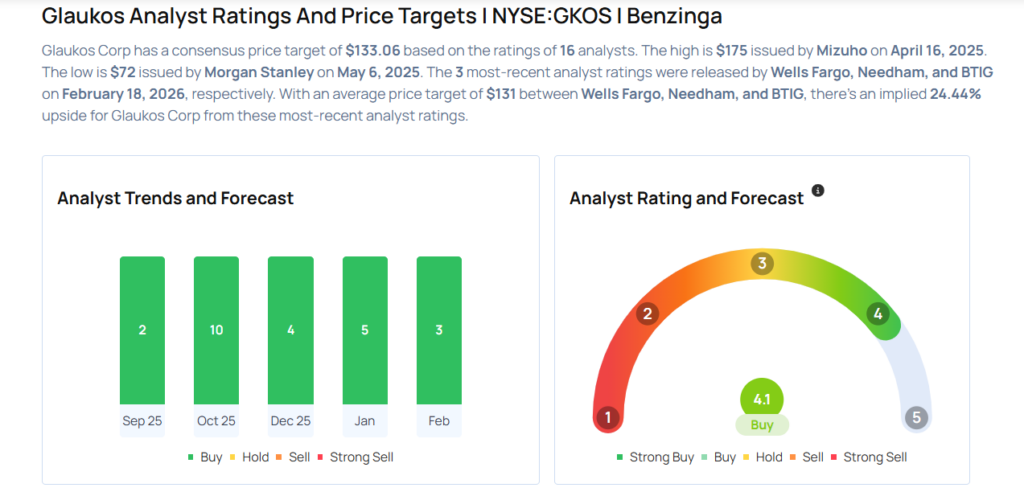Click the Glaukos Analyst Ratings page heading

(x=382, y=17)
